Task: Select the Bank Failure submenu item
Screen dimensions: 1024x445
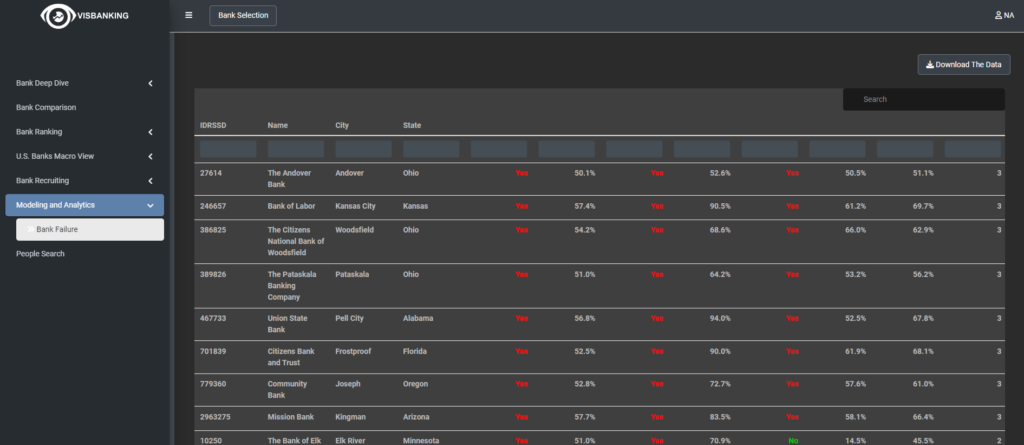Action: pos(58,229)
